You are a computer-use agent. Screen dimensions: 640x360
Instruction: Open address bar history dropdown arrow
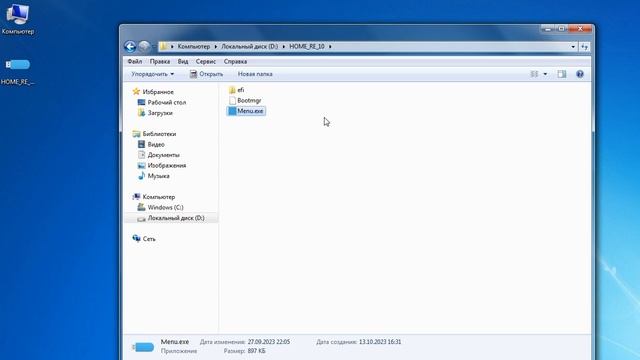pyautogui.click(x=573, y=47)
